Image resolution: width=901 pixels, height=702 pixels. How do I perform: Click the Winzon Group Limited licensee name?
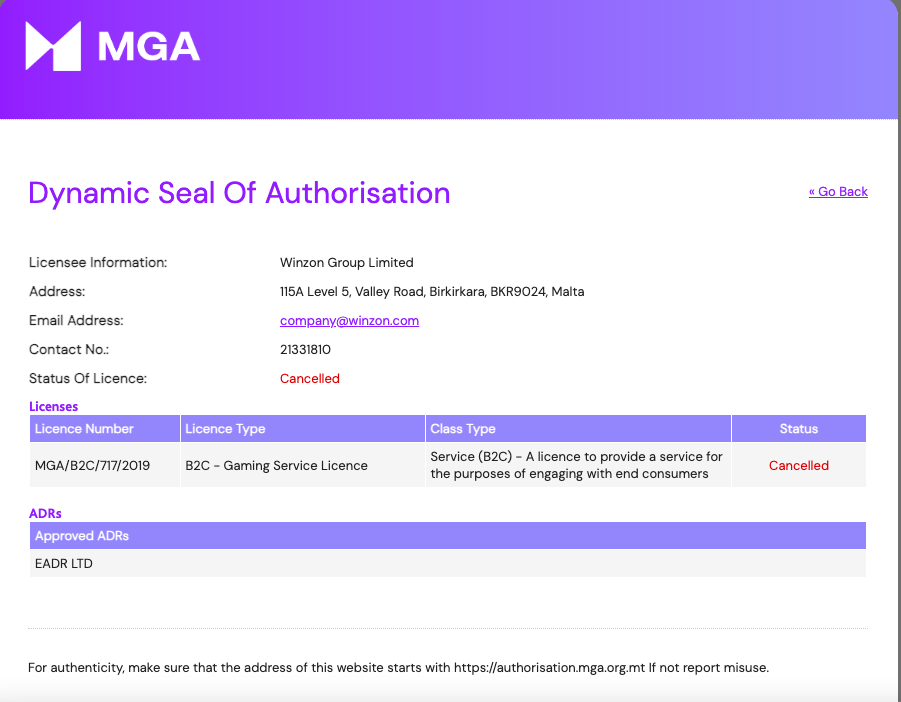(346, 263)
